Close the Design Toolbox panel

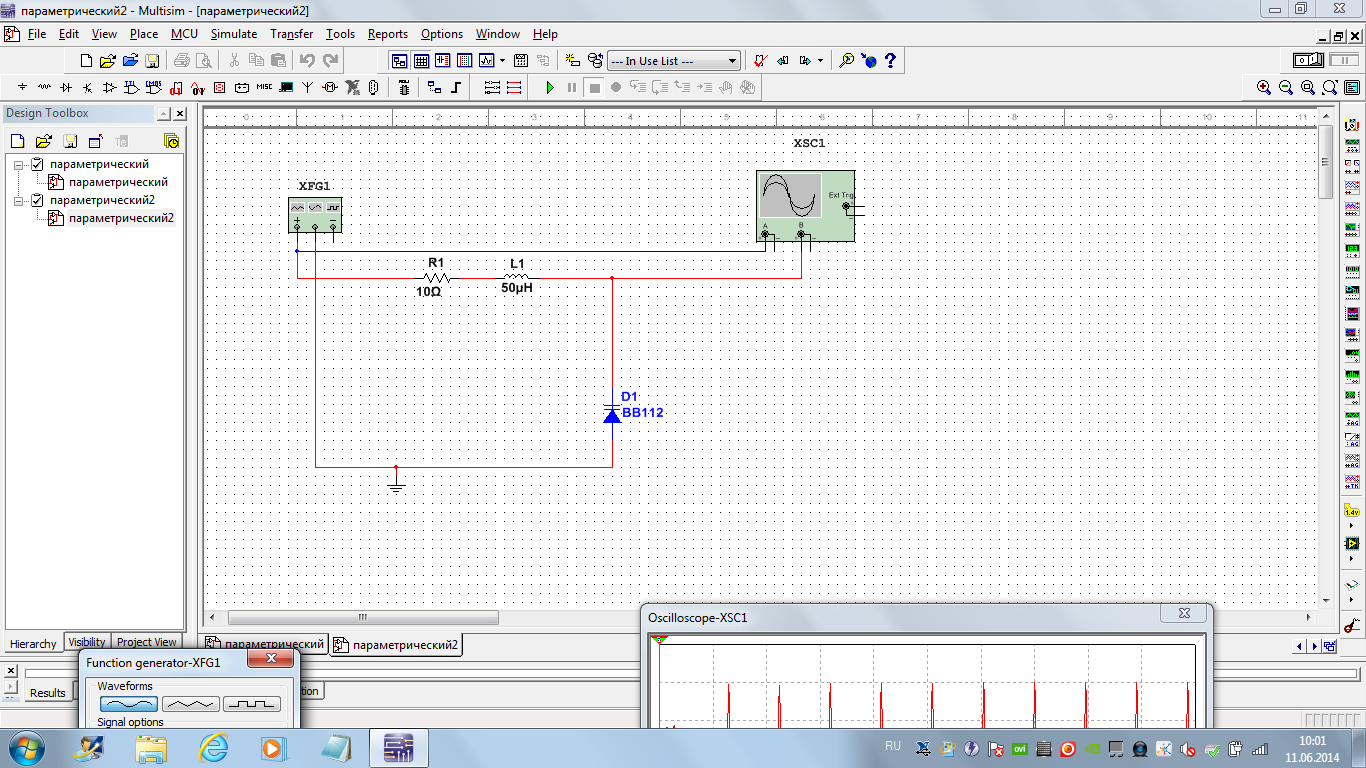coord(179,114)
